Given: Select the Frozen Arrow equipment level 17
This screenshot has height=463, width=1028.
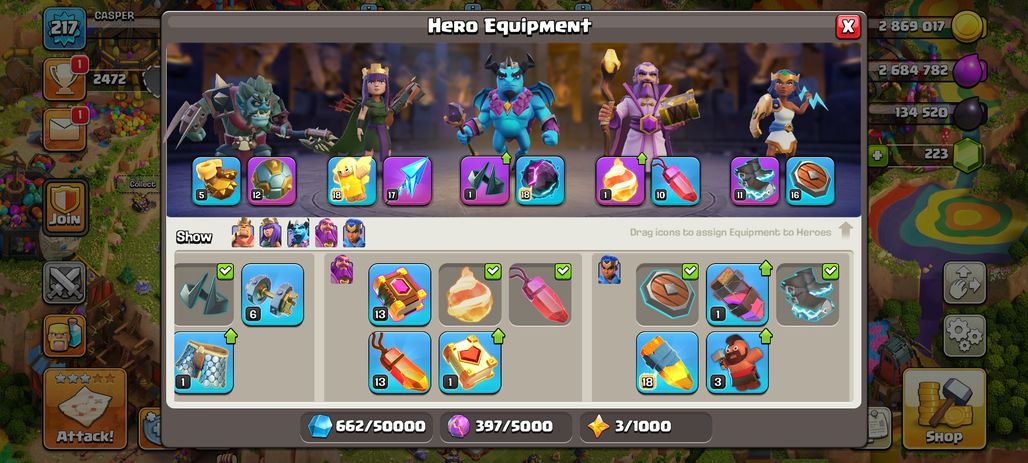Looking at the screenshot, I should [x=407, y=181].
